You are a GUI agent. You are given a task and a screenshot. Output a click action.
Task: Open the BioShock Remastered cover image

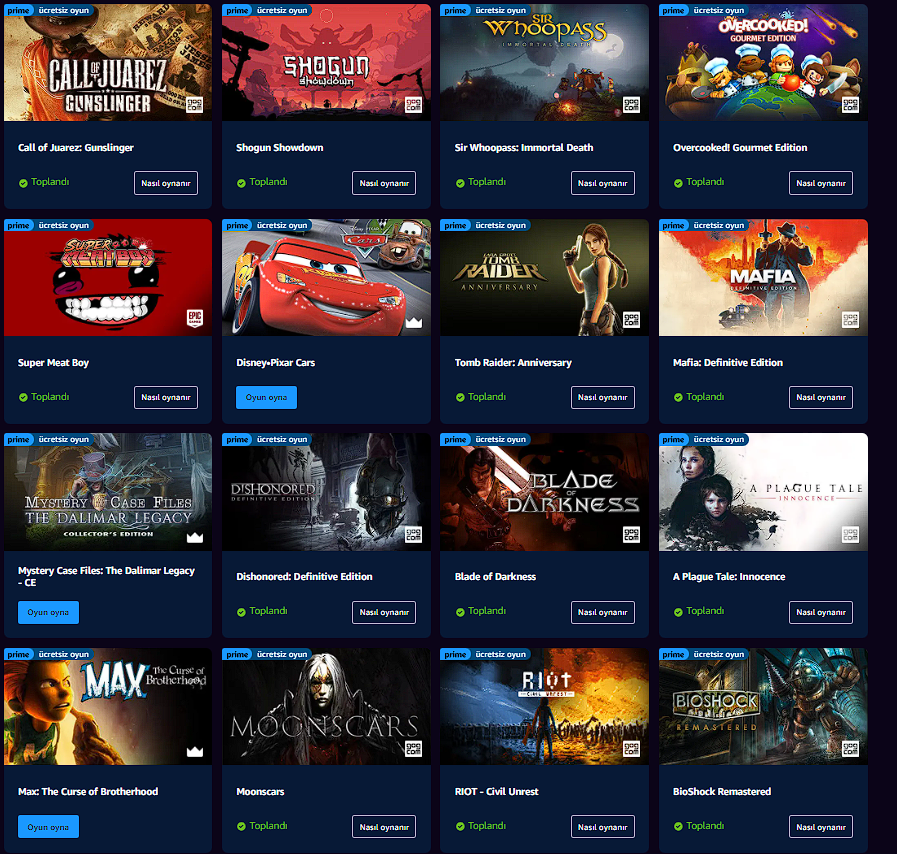763,706
